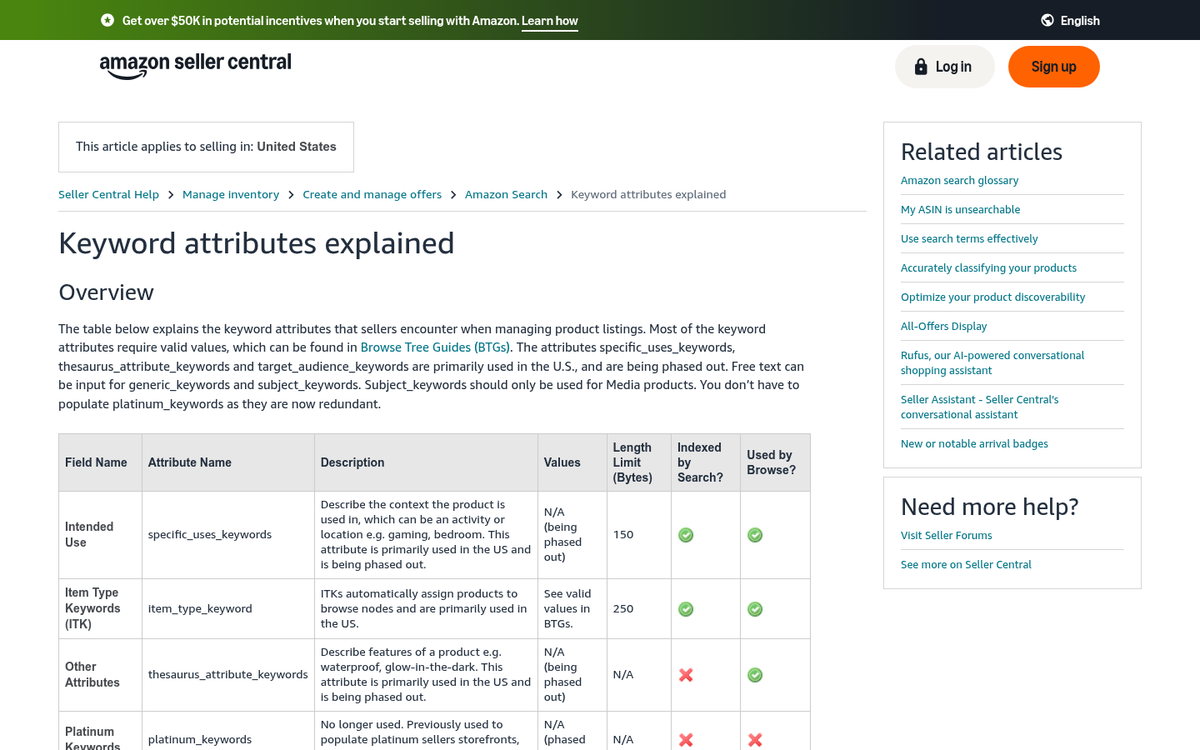Click the Manage inventory breadcrumb
1200x750 pixels.
point(231,194)
